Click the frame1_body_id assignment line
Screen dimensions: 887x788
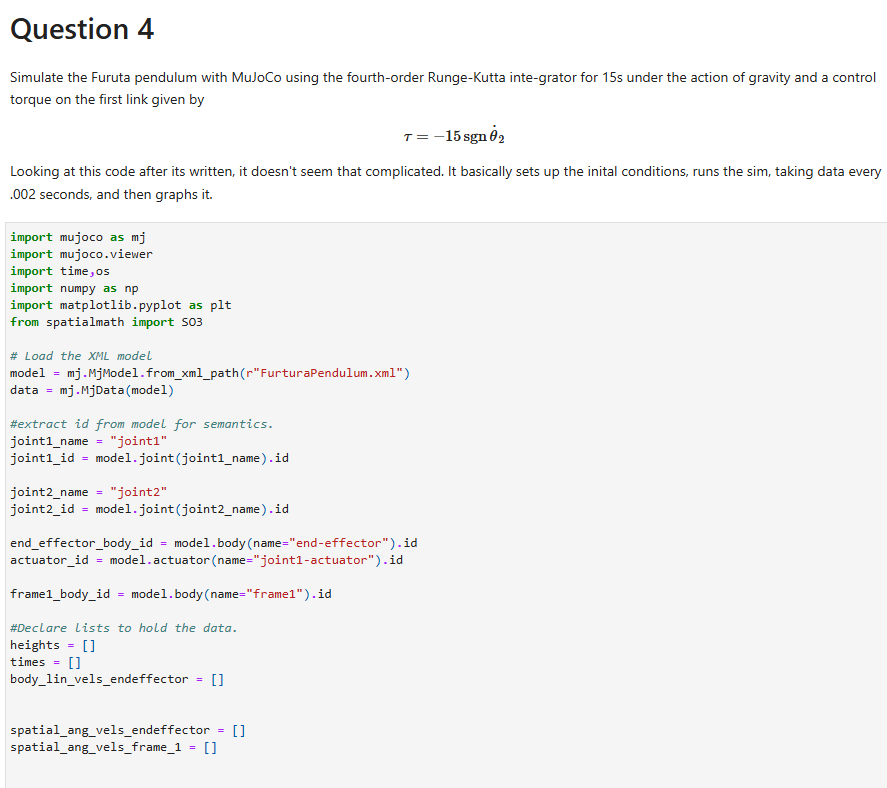tap(171, 593)
